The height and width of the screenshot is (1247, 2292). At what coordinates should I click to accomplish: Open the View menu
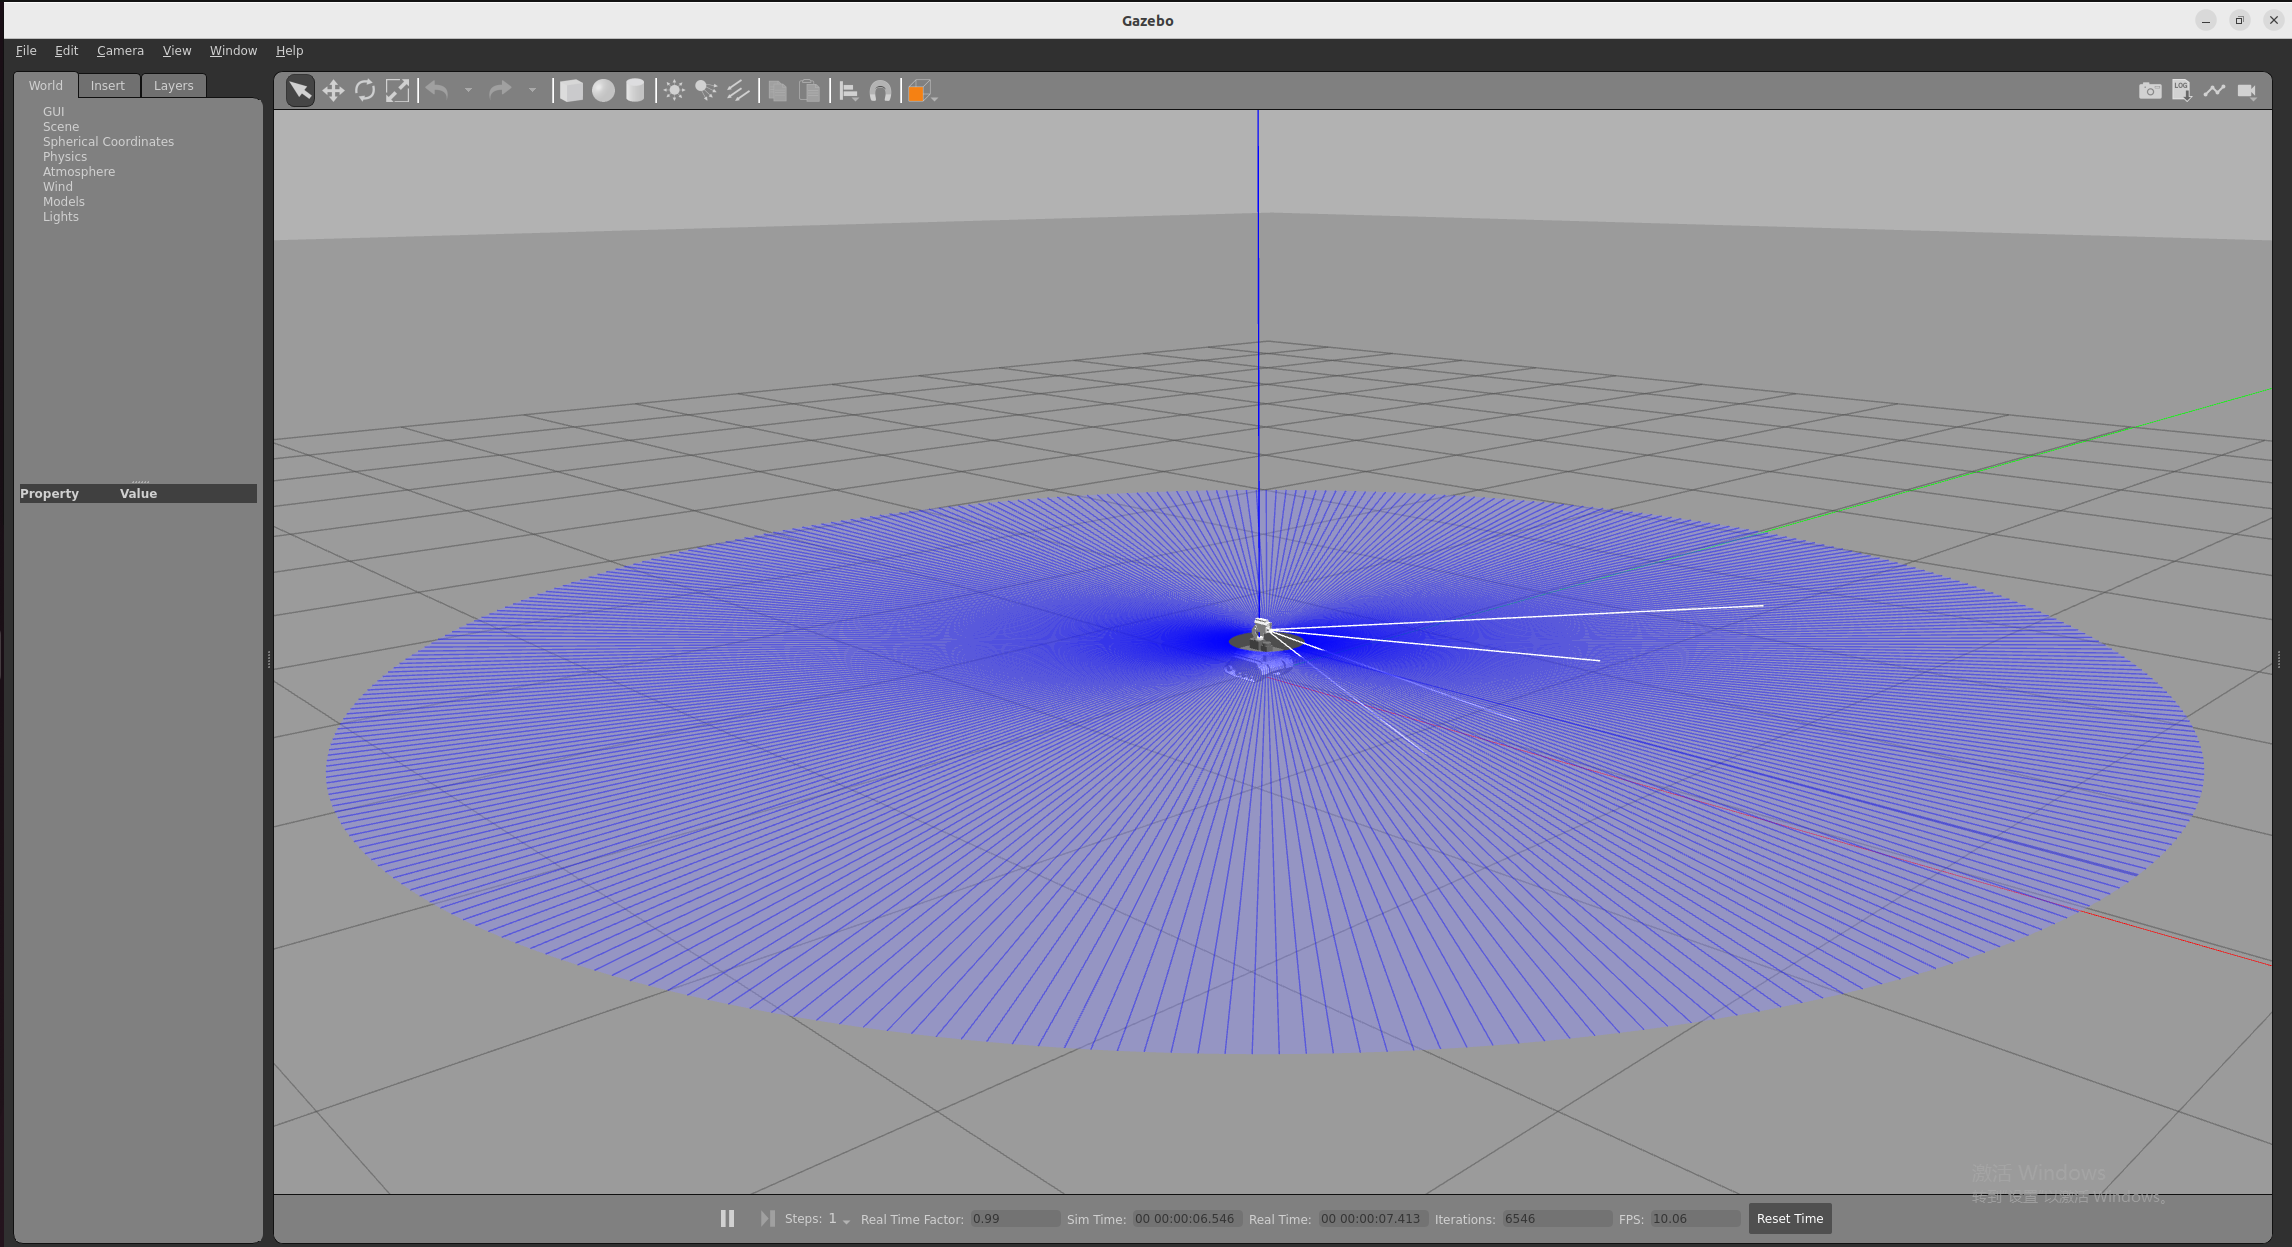pyautogui.click(x=177, y=49)
